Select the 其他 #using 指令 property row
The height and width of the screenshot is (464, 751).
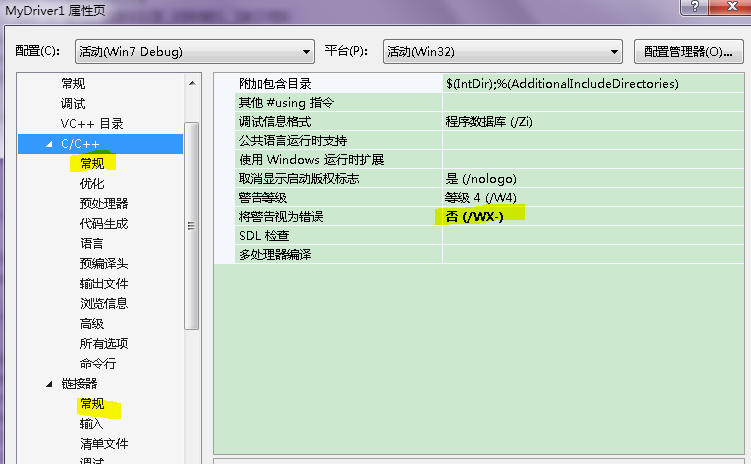pos(489,102)
